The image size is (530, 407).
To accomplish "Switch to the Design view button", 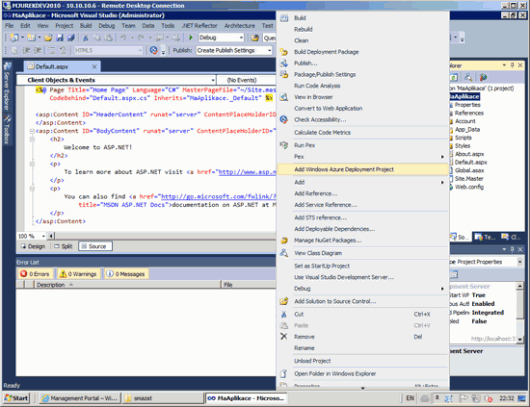I will pyautogui.click(x=33, y=246).
